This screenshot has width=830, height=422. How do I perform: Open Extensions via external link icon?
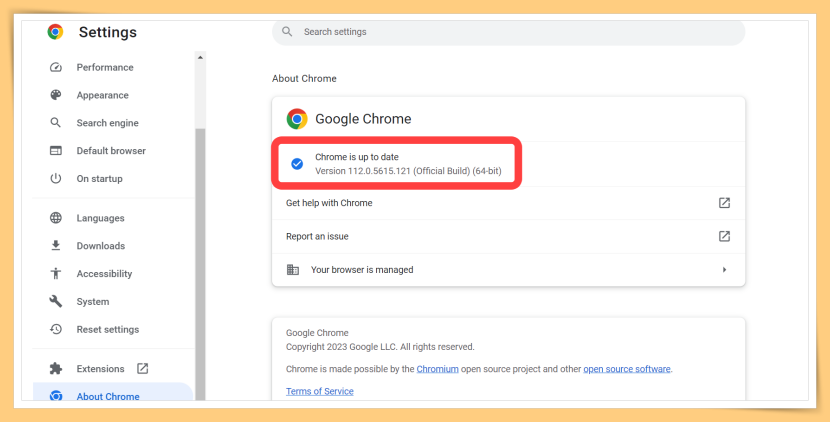(142, 369)
